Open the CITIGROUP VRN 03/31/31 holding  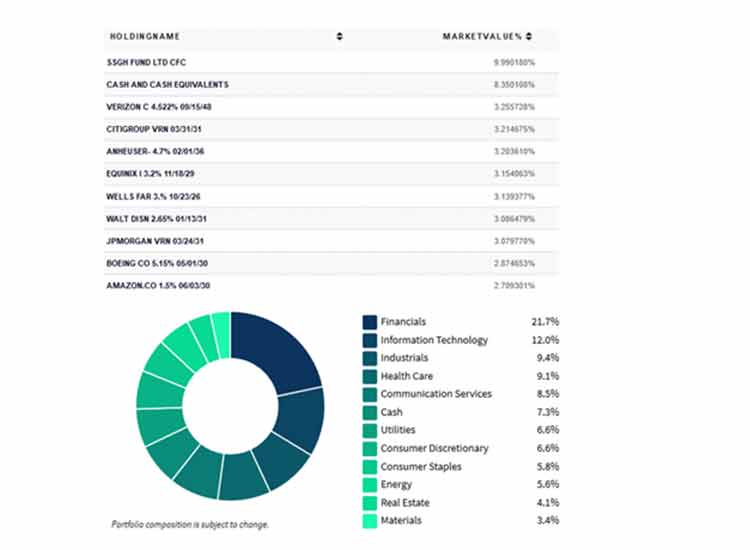[x=155, y=129]
